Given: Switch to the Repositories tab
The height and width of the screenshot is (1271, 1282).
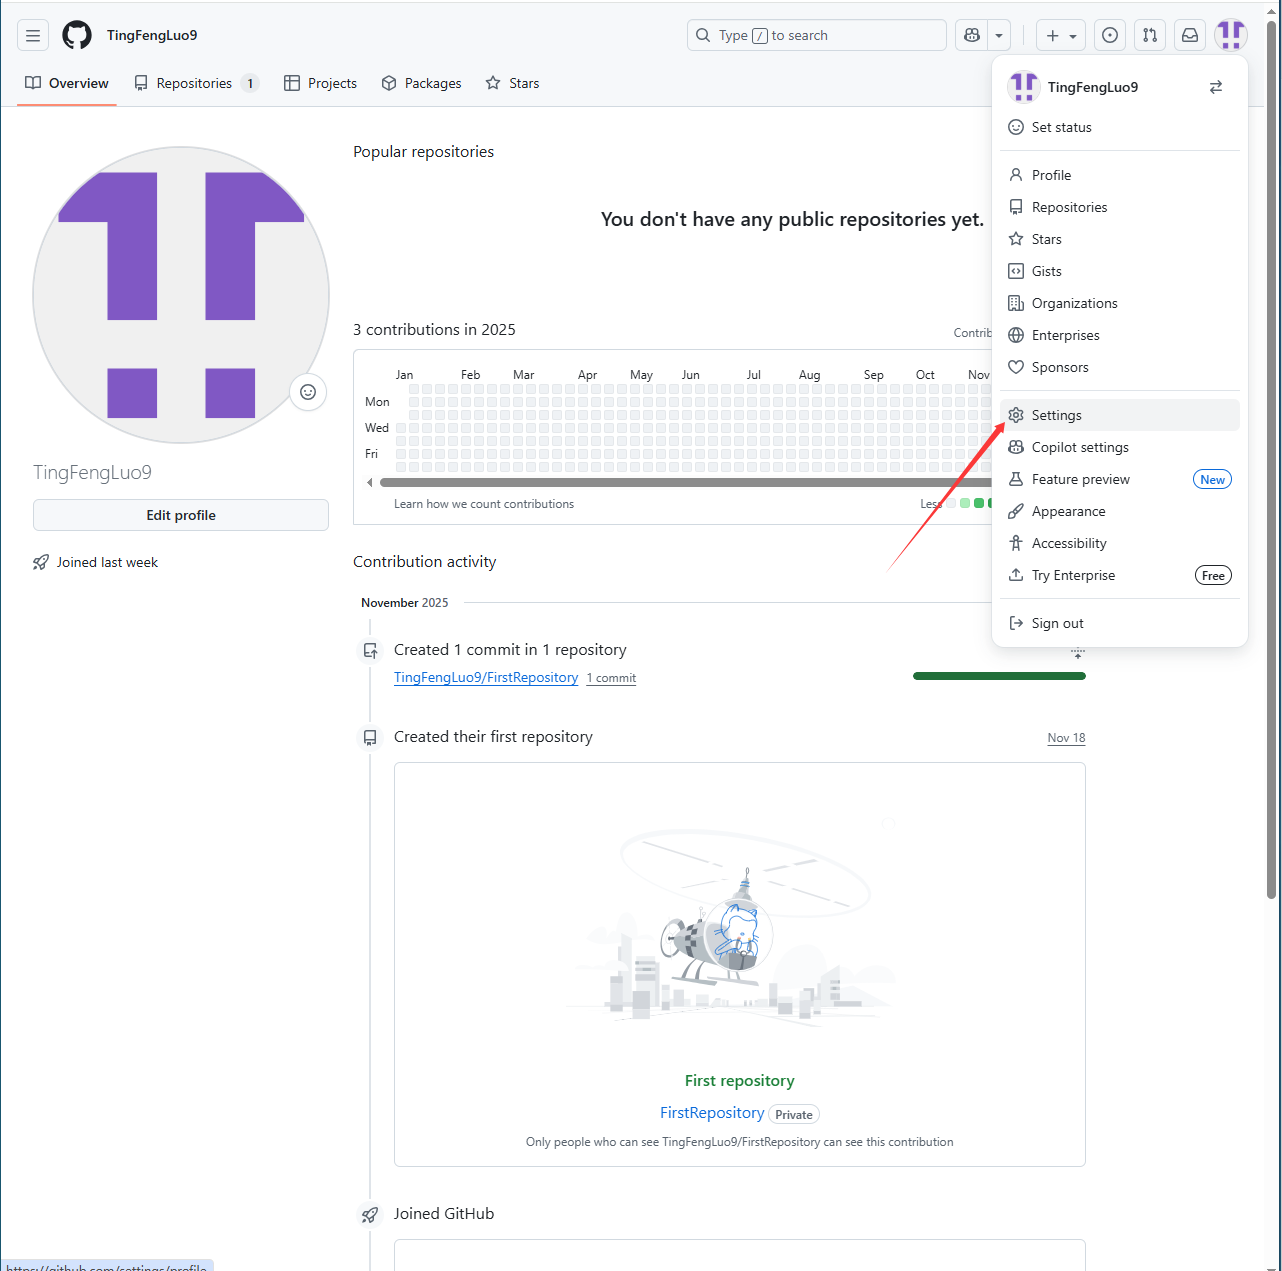Looking at the screenshot, I should pos(195,83).
